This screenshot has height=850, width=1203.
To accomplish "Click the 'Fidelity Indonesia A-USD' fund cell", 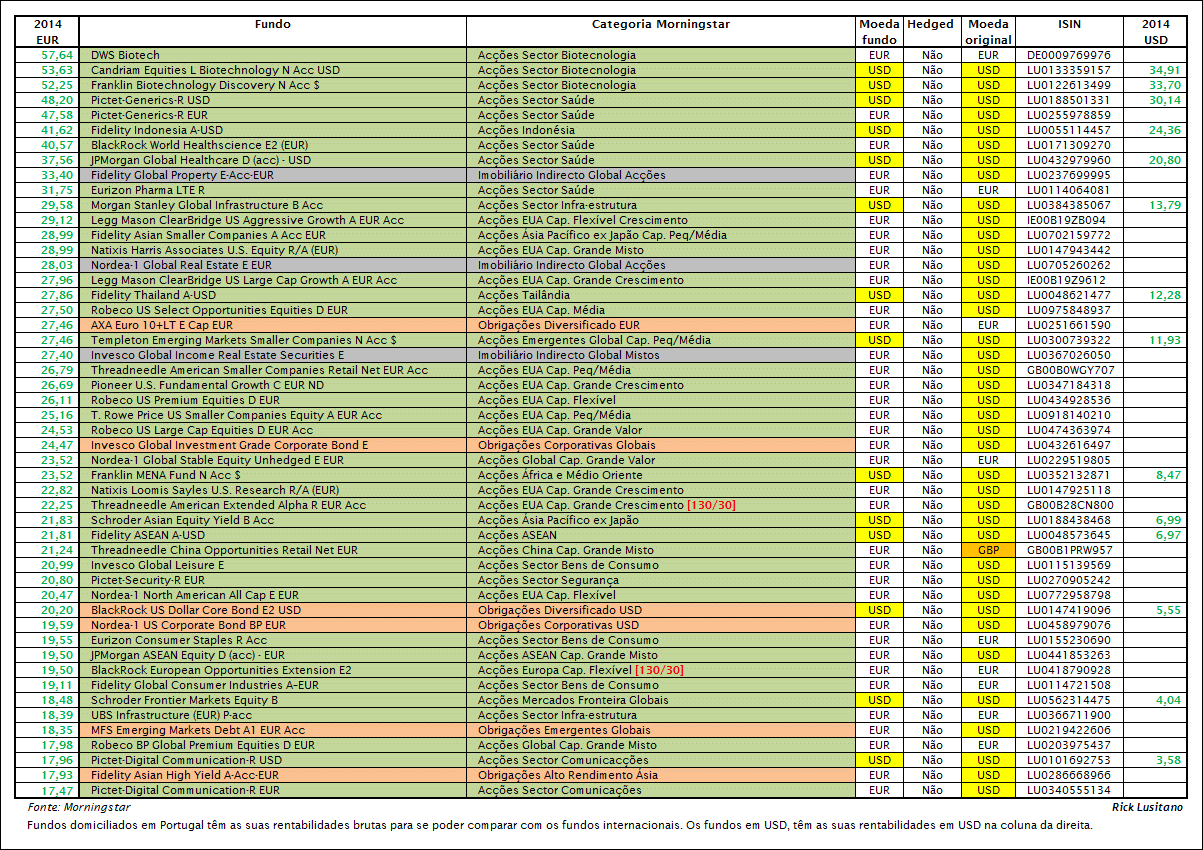I will 273,130.
